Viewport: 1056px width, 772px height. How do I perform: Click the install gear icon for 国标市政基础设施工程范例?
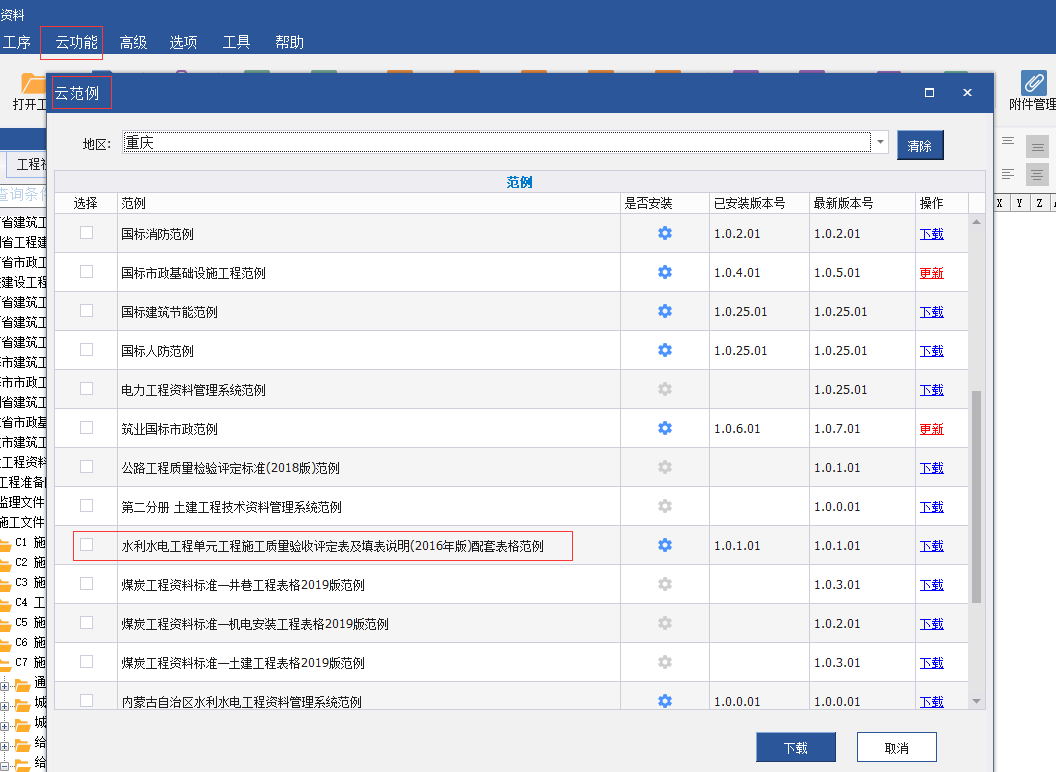coord(665,272)
